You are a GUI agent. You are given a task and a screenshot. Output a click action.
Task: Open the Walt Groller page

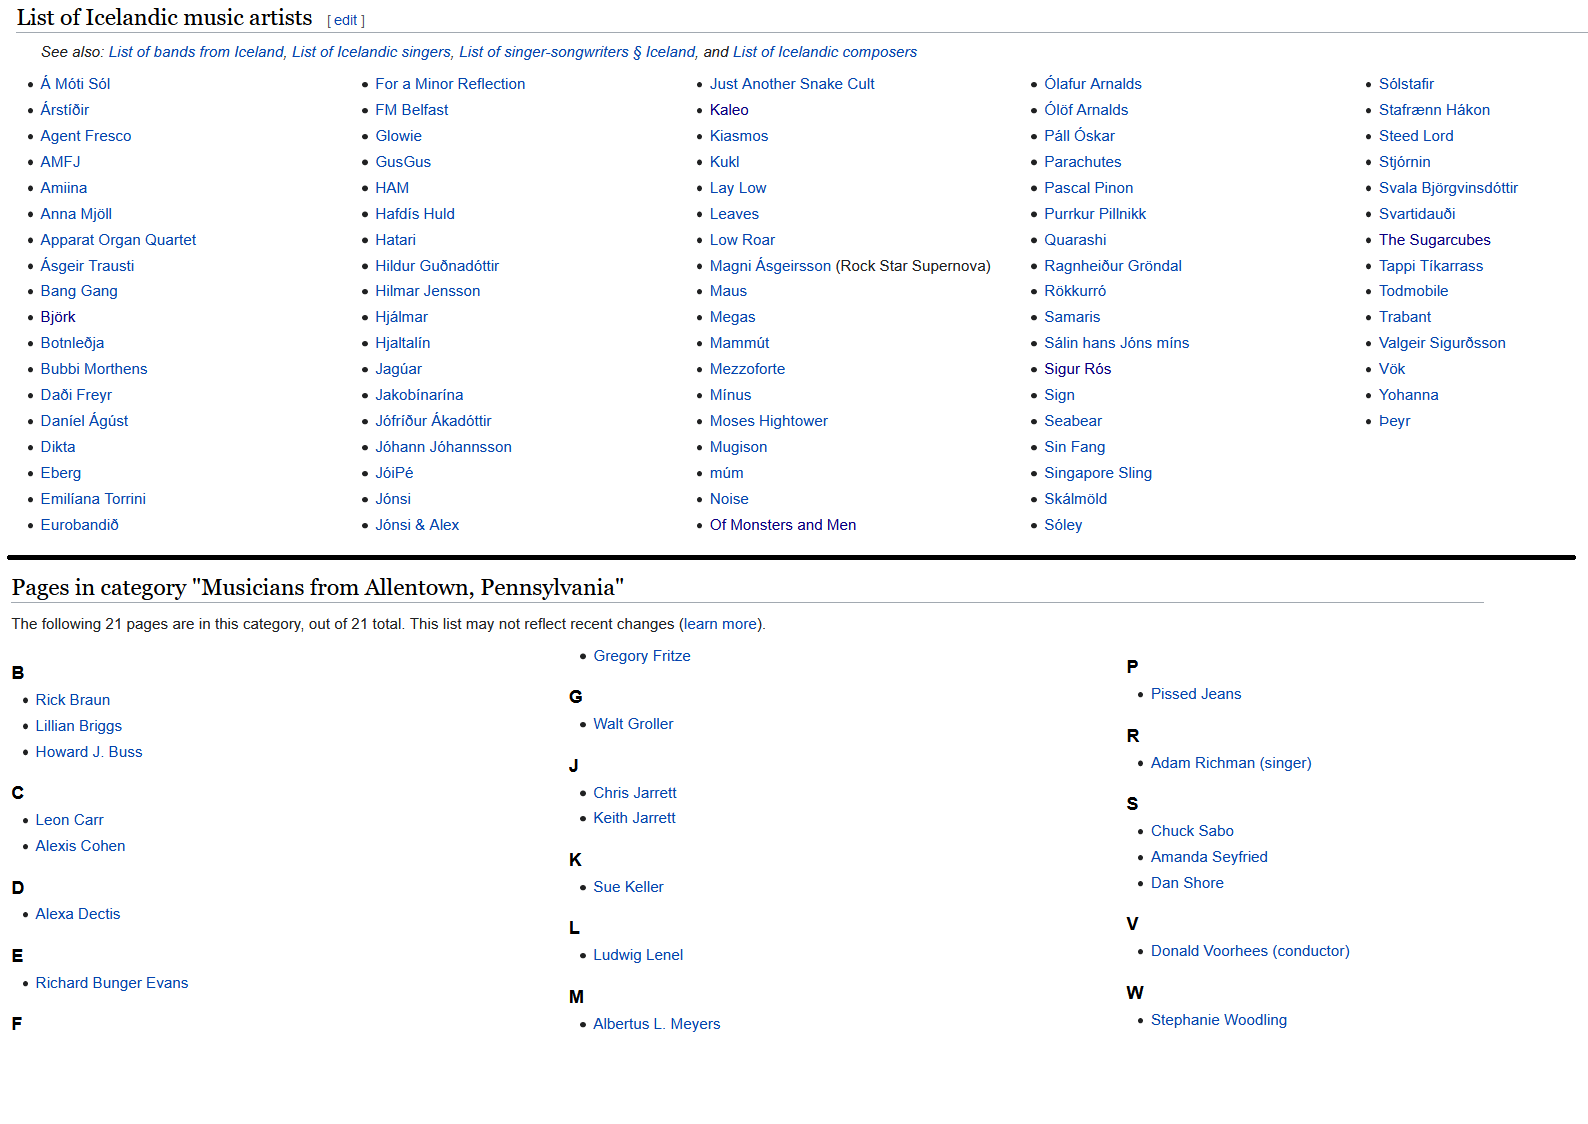pos(633,724)
